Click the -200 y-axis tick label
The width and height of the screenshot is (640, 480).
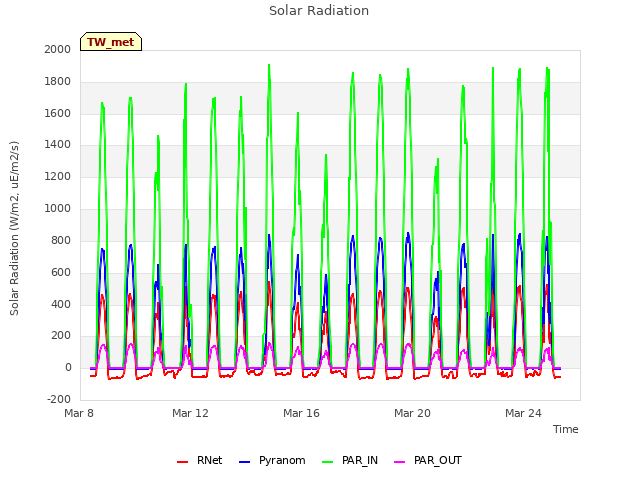click(59, 399)
